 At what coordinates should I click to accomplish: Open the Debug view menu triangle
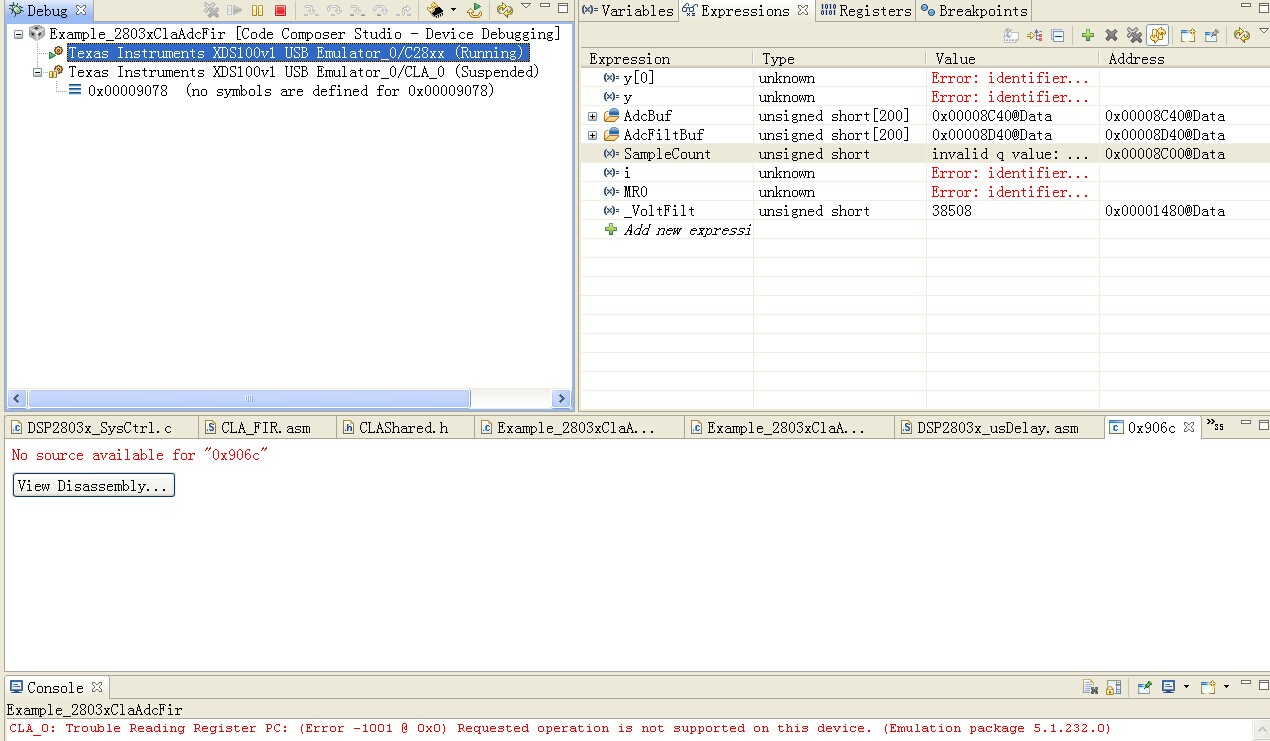click(526, 7)
